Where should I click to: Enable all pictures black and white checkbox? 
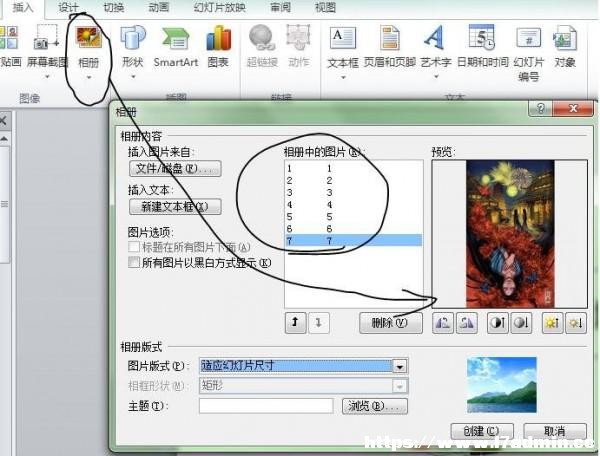134,262
